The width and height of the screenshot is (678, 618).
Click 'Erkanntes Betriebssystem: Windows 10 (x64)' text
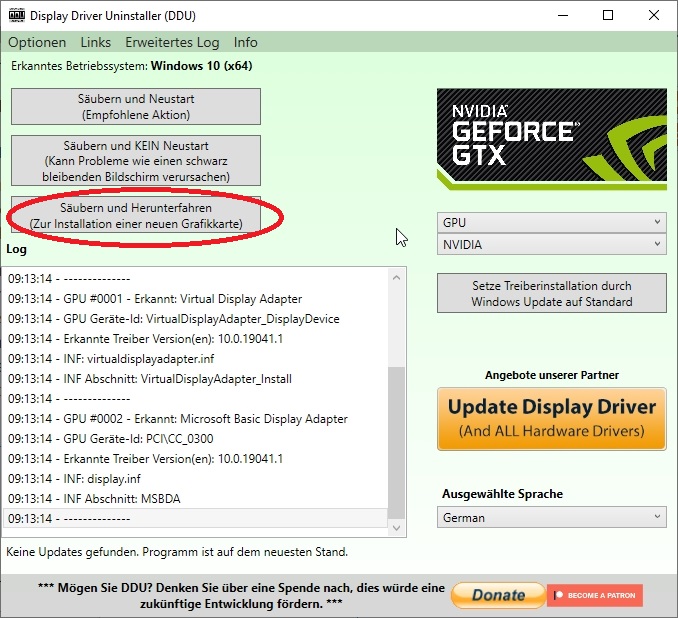point(131,66)
